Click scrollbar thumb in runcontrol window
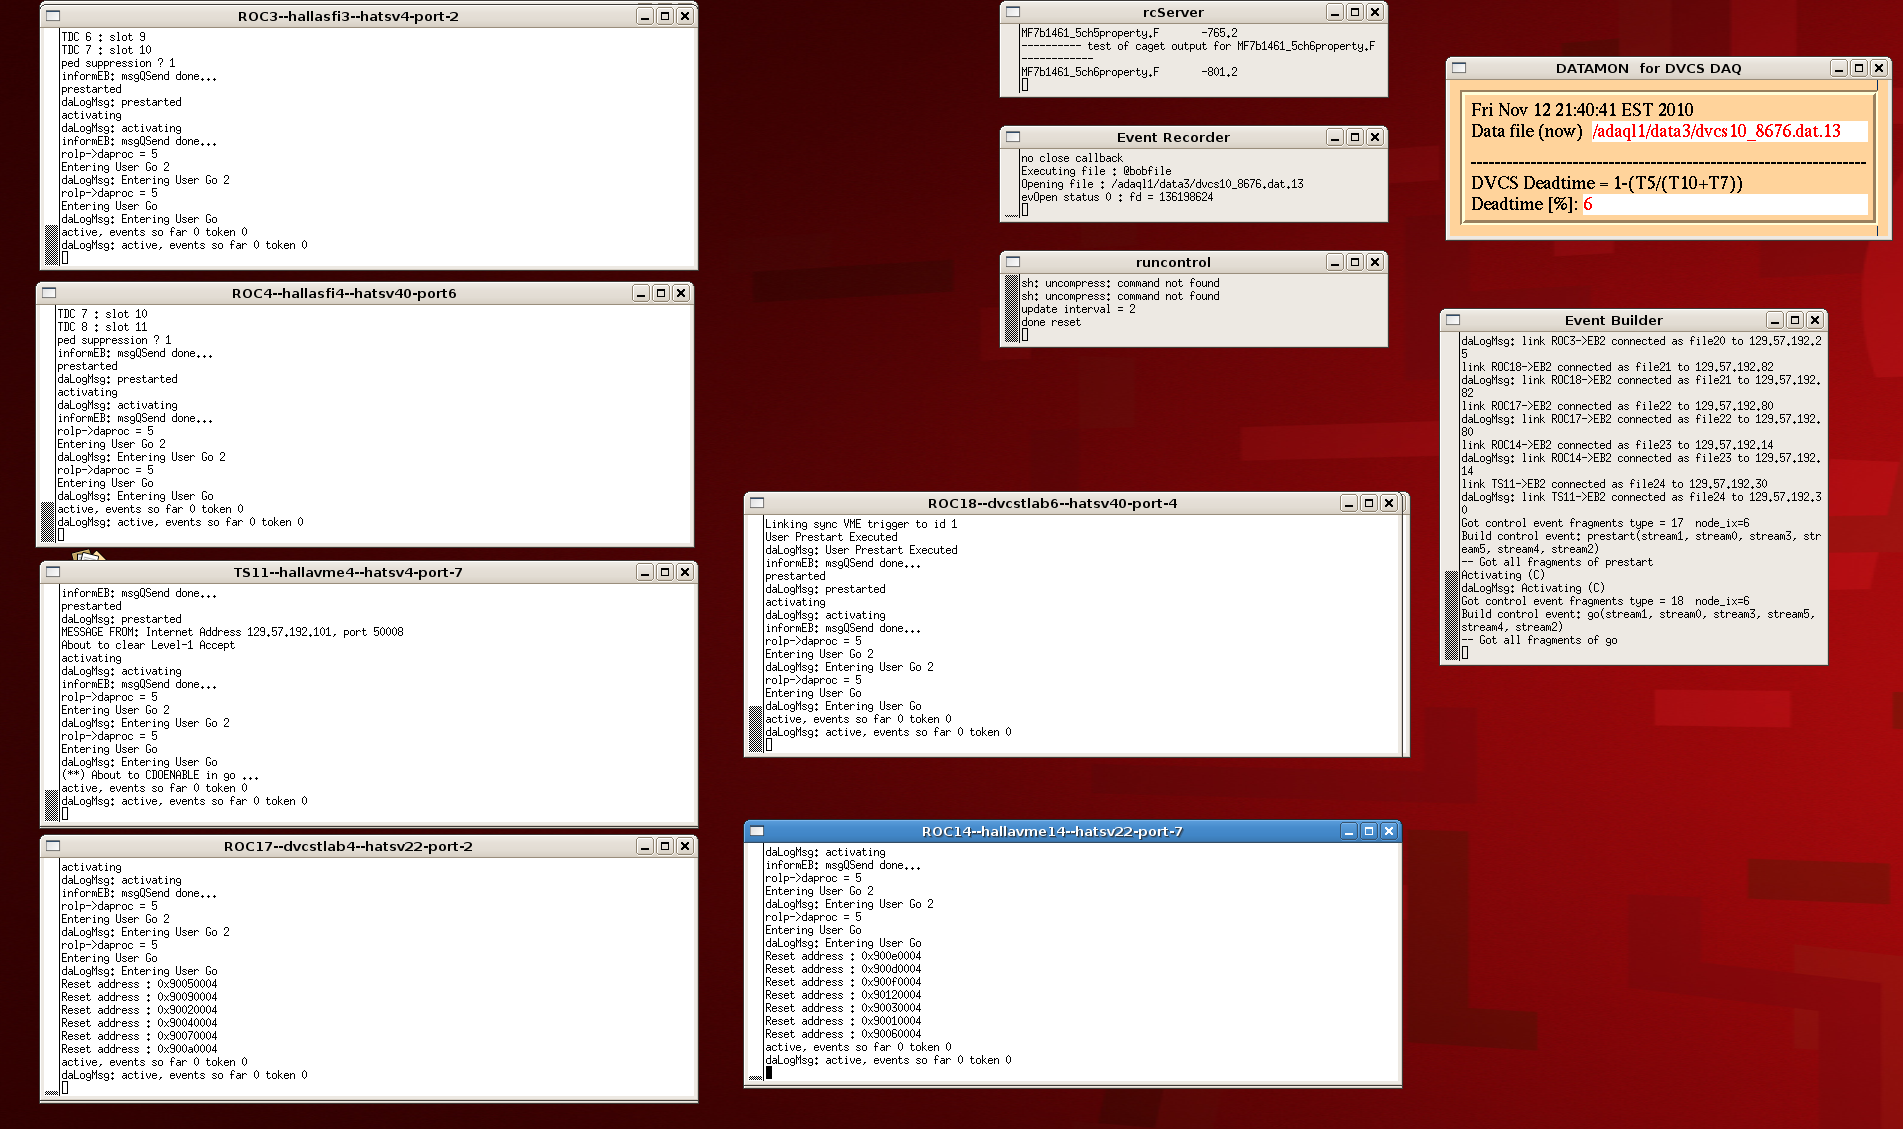The width and height of the screenshot is (1903, 1129). 1012,308
